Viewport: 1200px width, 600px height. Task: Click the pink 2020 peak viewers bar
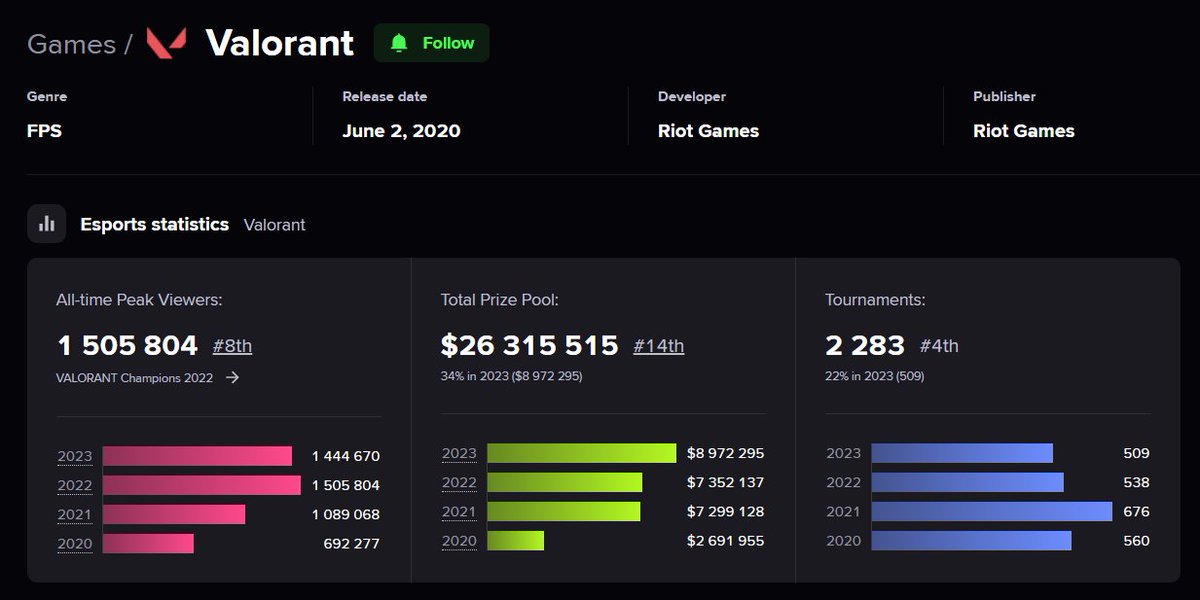[148, 543]
